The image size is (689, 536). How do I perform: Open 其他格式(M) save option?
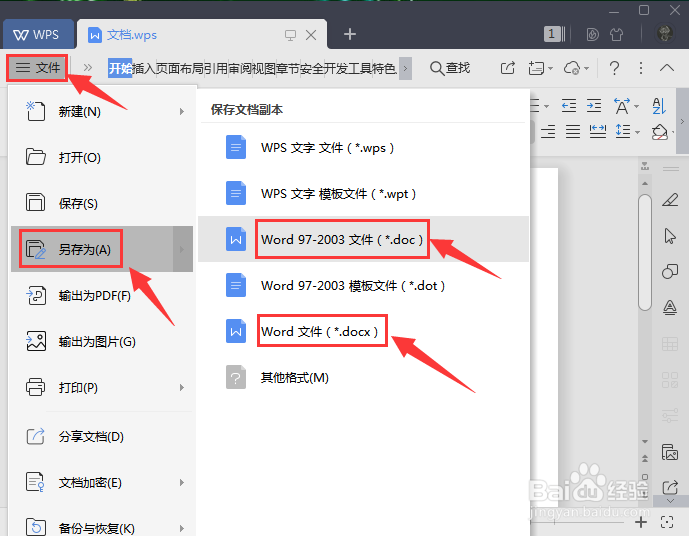pos(363,377)
